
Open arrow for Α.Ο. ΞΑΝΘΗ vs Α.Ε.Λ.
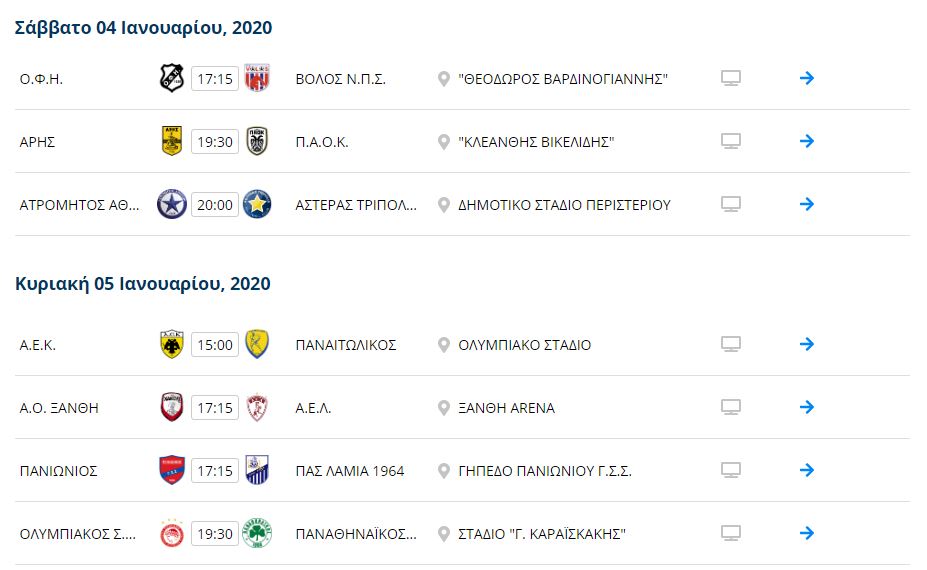point(806,407)
